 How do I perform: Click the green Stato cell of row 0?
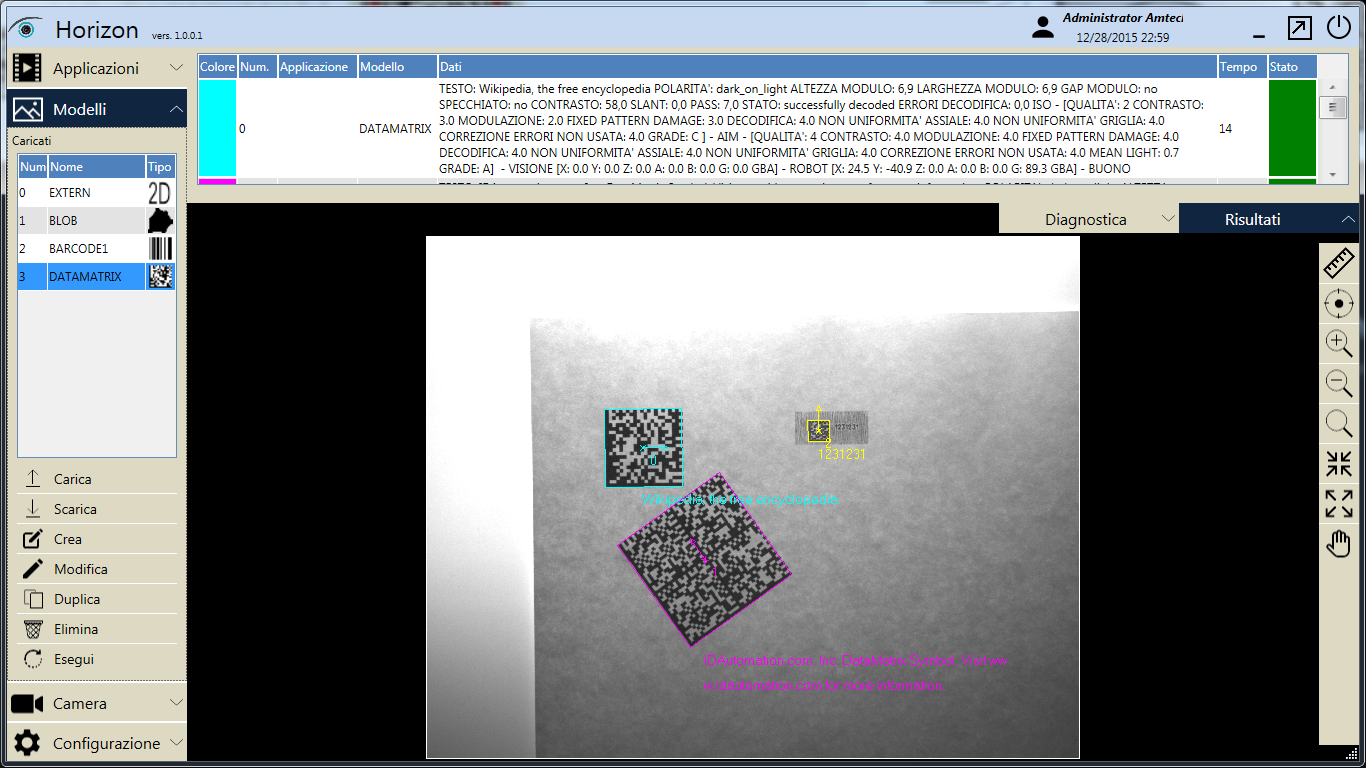(x=1292, y=129)
